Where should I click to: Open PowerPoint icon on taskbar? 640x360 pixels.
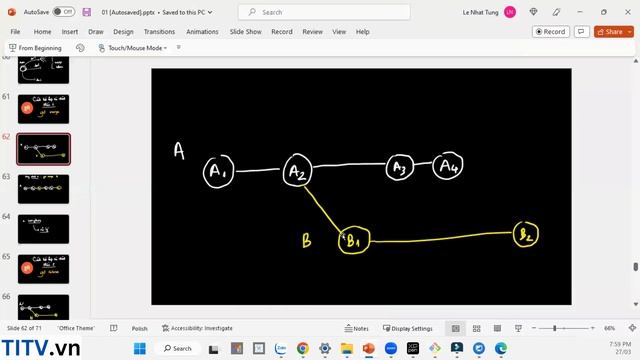pos(369,349)
